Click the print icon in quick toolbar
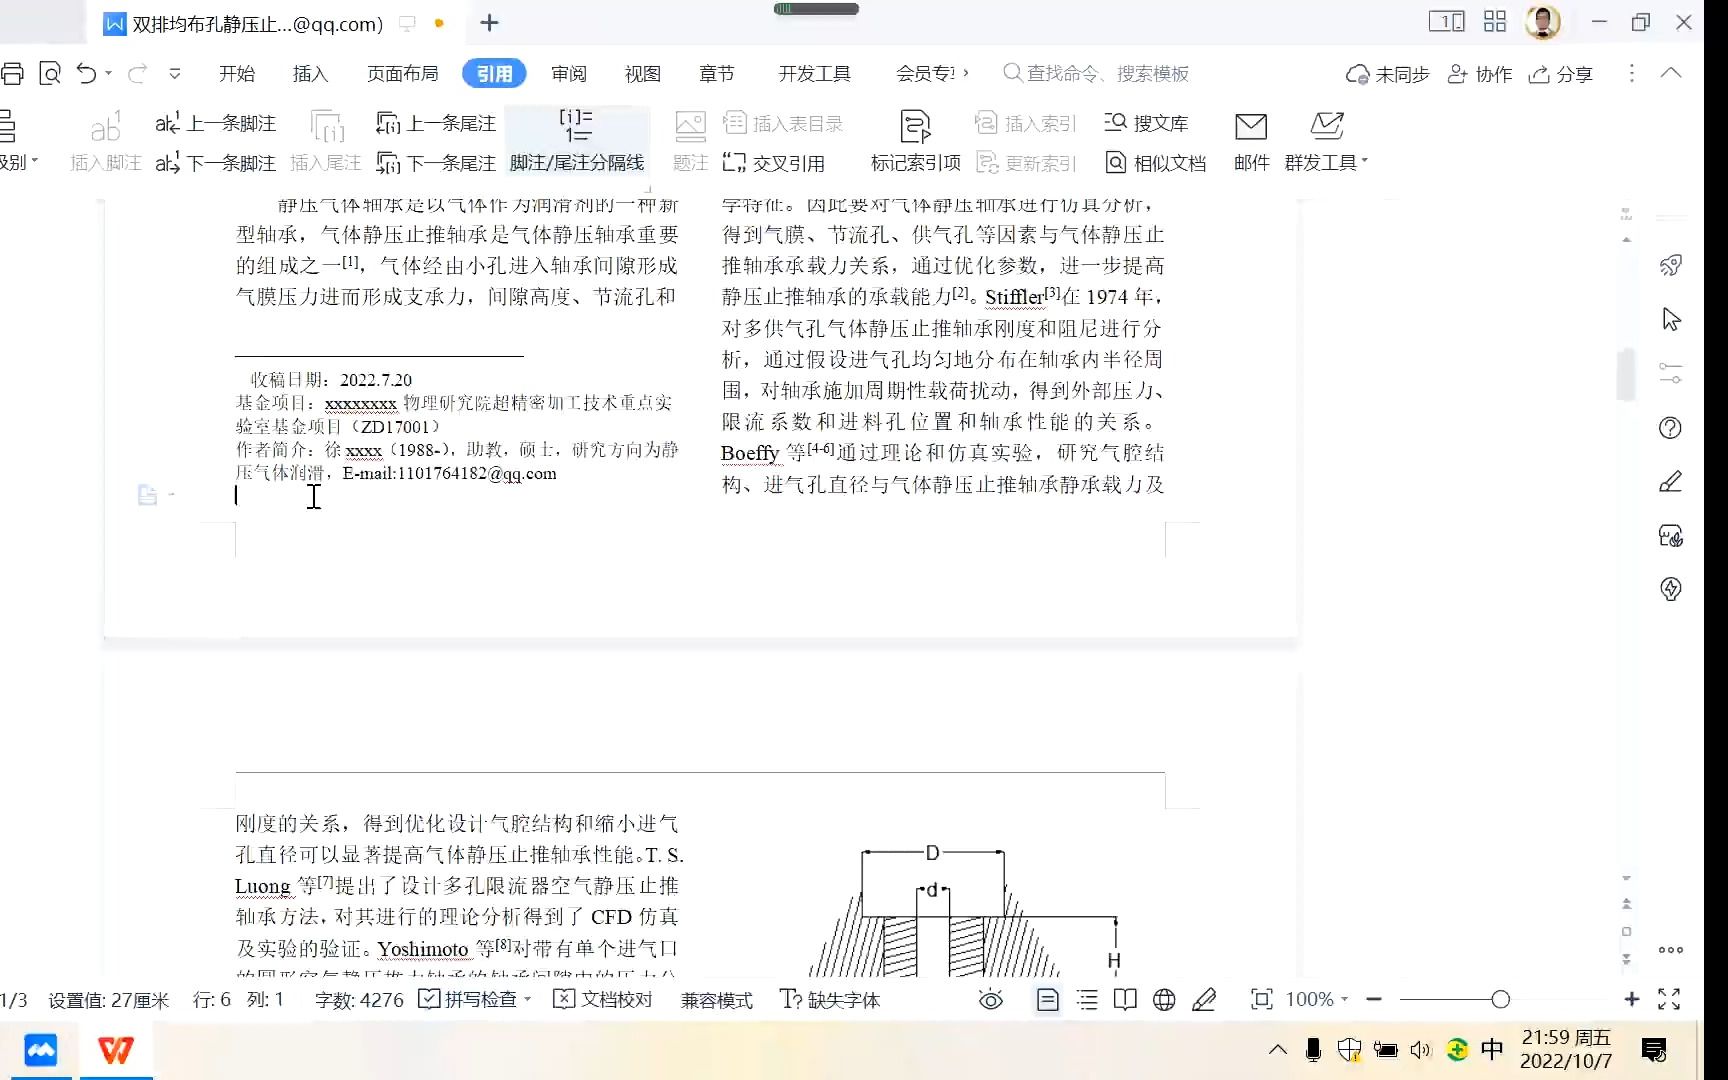This screenshot has height=1080, width=1728. (x=12, y=73)
